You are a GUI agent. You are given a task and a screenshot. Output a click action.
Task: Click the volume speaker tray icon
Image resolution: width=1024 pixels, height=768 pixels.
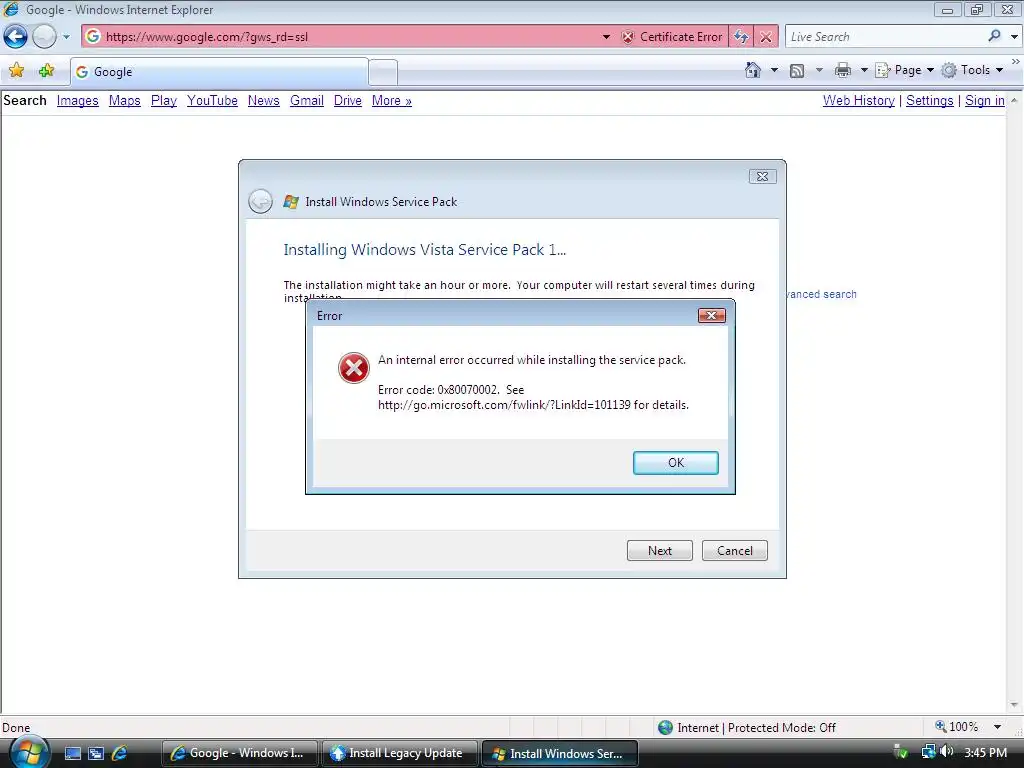coord(946,752)
